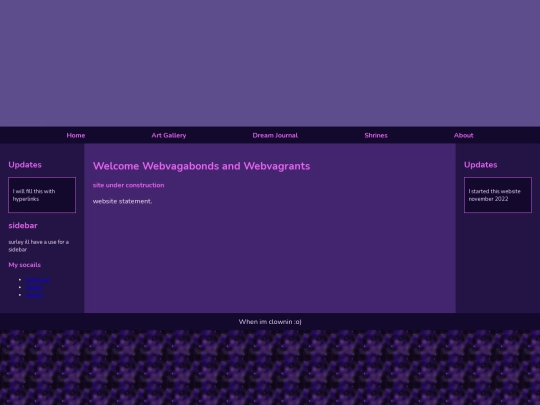Click the right sidebar Updates heading
Screen dimensions: 540x405
(x=480, y=165)
